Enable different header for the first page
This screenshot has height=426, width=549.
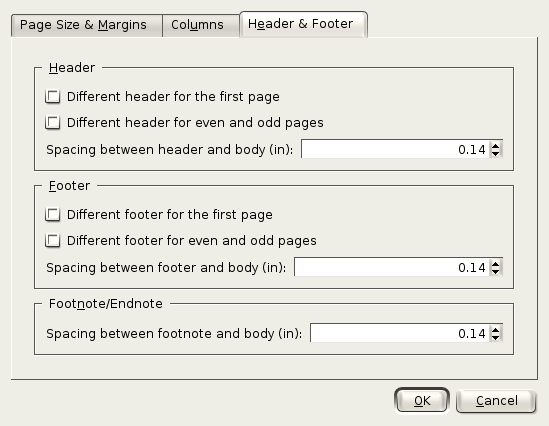(x=53, y=96)
